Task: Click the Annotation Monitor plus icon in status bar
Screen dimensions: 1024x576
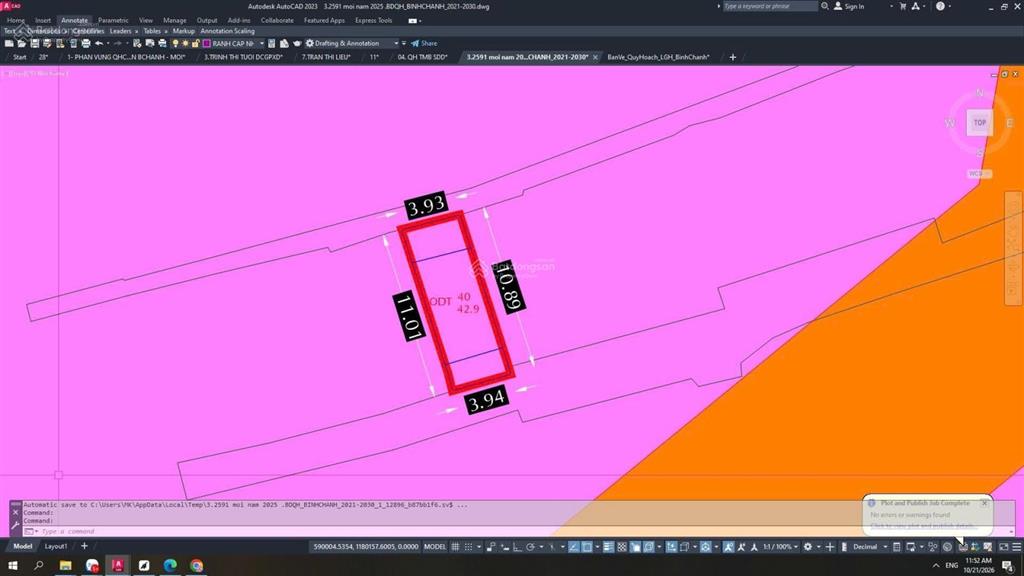Action: click(830, 547)
